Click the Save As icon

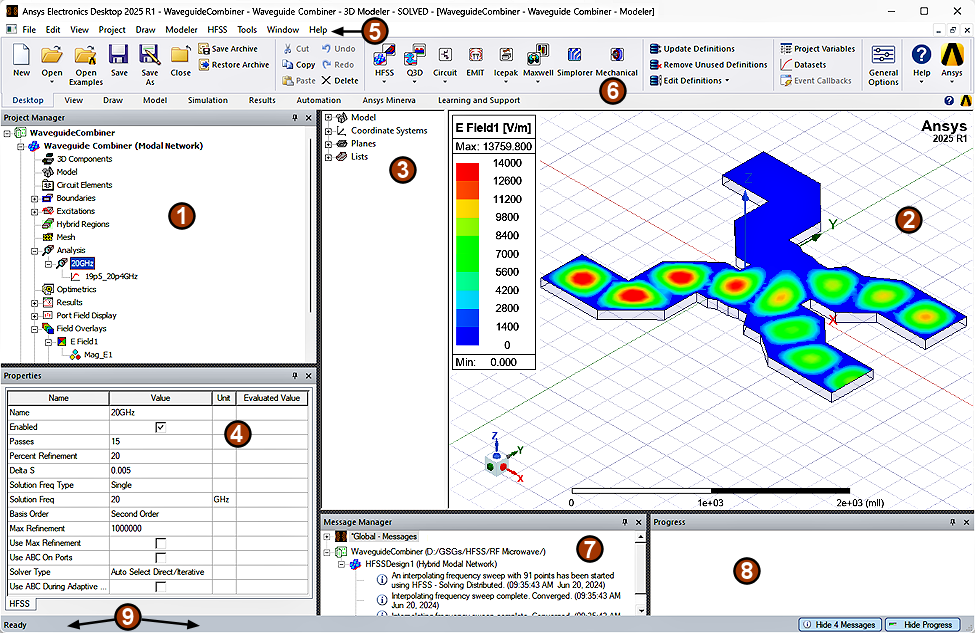[x=149, y=65]
